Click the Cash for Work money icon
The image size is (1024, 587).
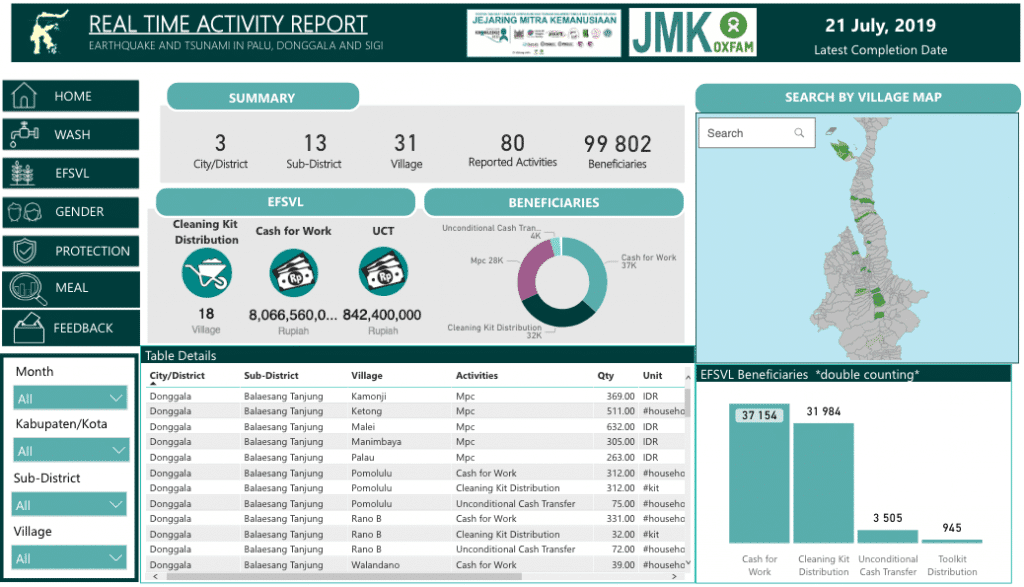(x=294, y=273)
